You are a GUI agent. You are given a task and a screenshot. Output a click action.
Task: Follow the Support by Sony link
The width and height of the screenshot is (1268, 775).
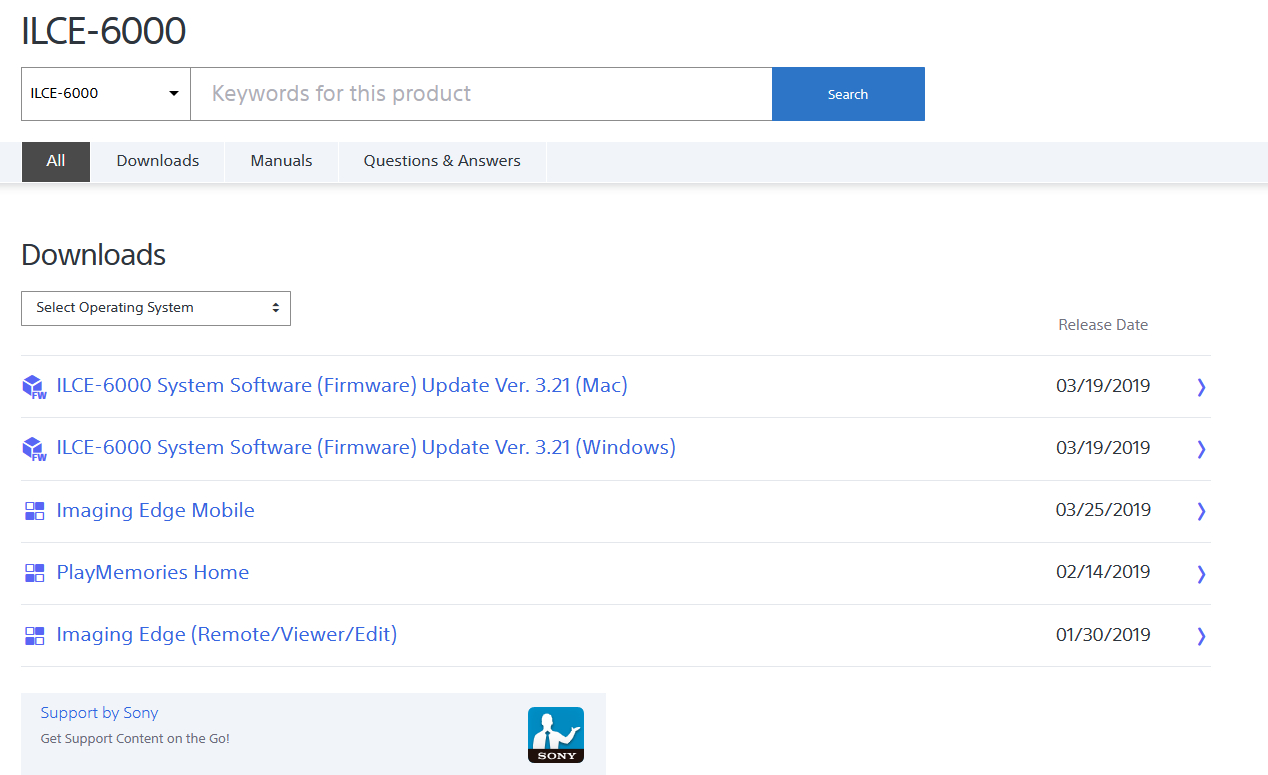[x=99, y=713]
